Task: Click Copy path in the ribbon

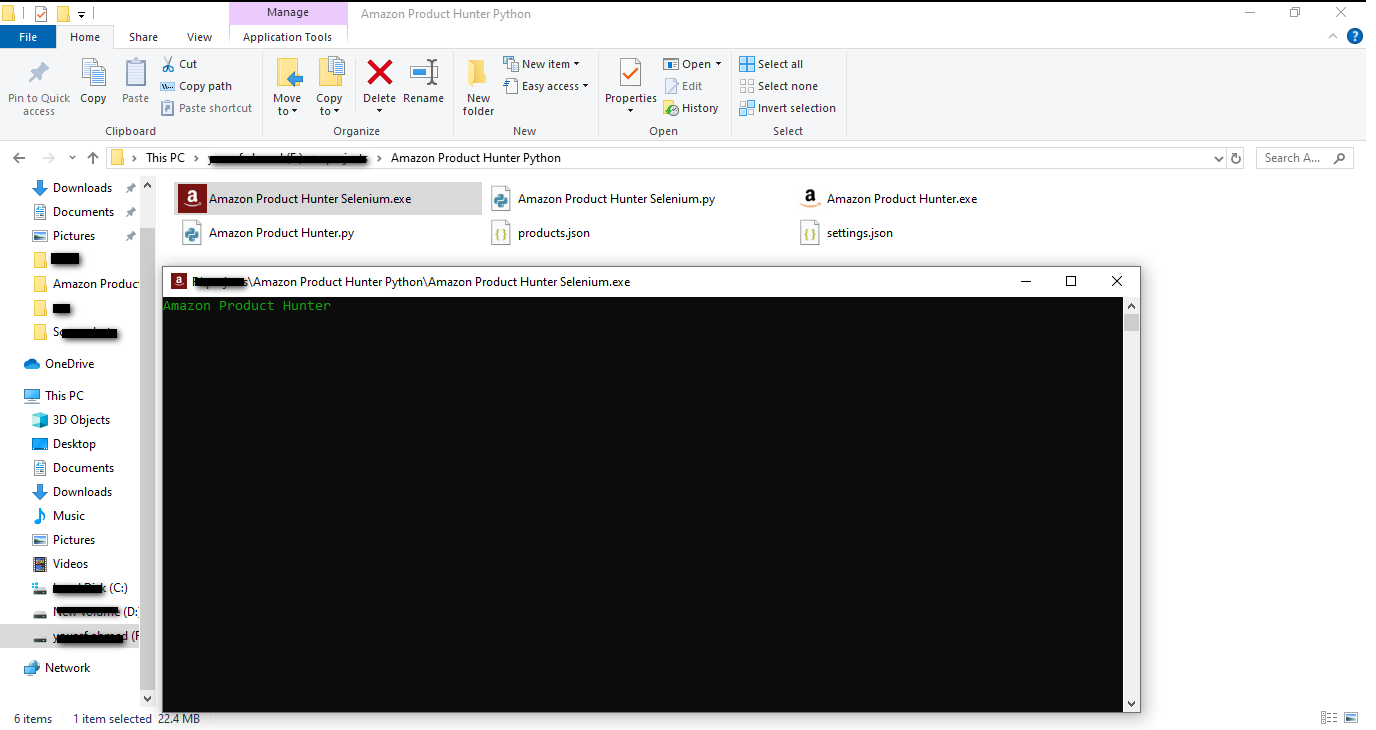Action: [196, 86]
